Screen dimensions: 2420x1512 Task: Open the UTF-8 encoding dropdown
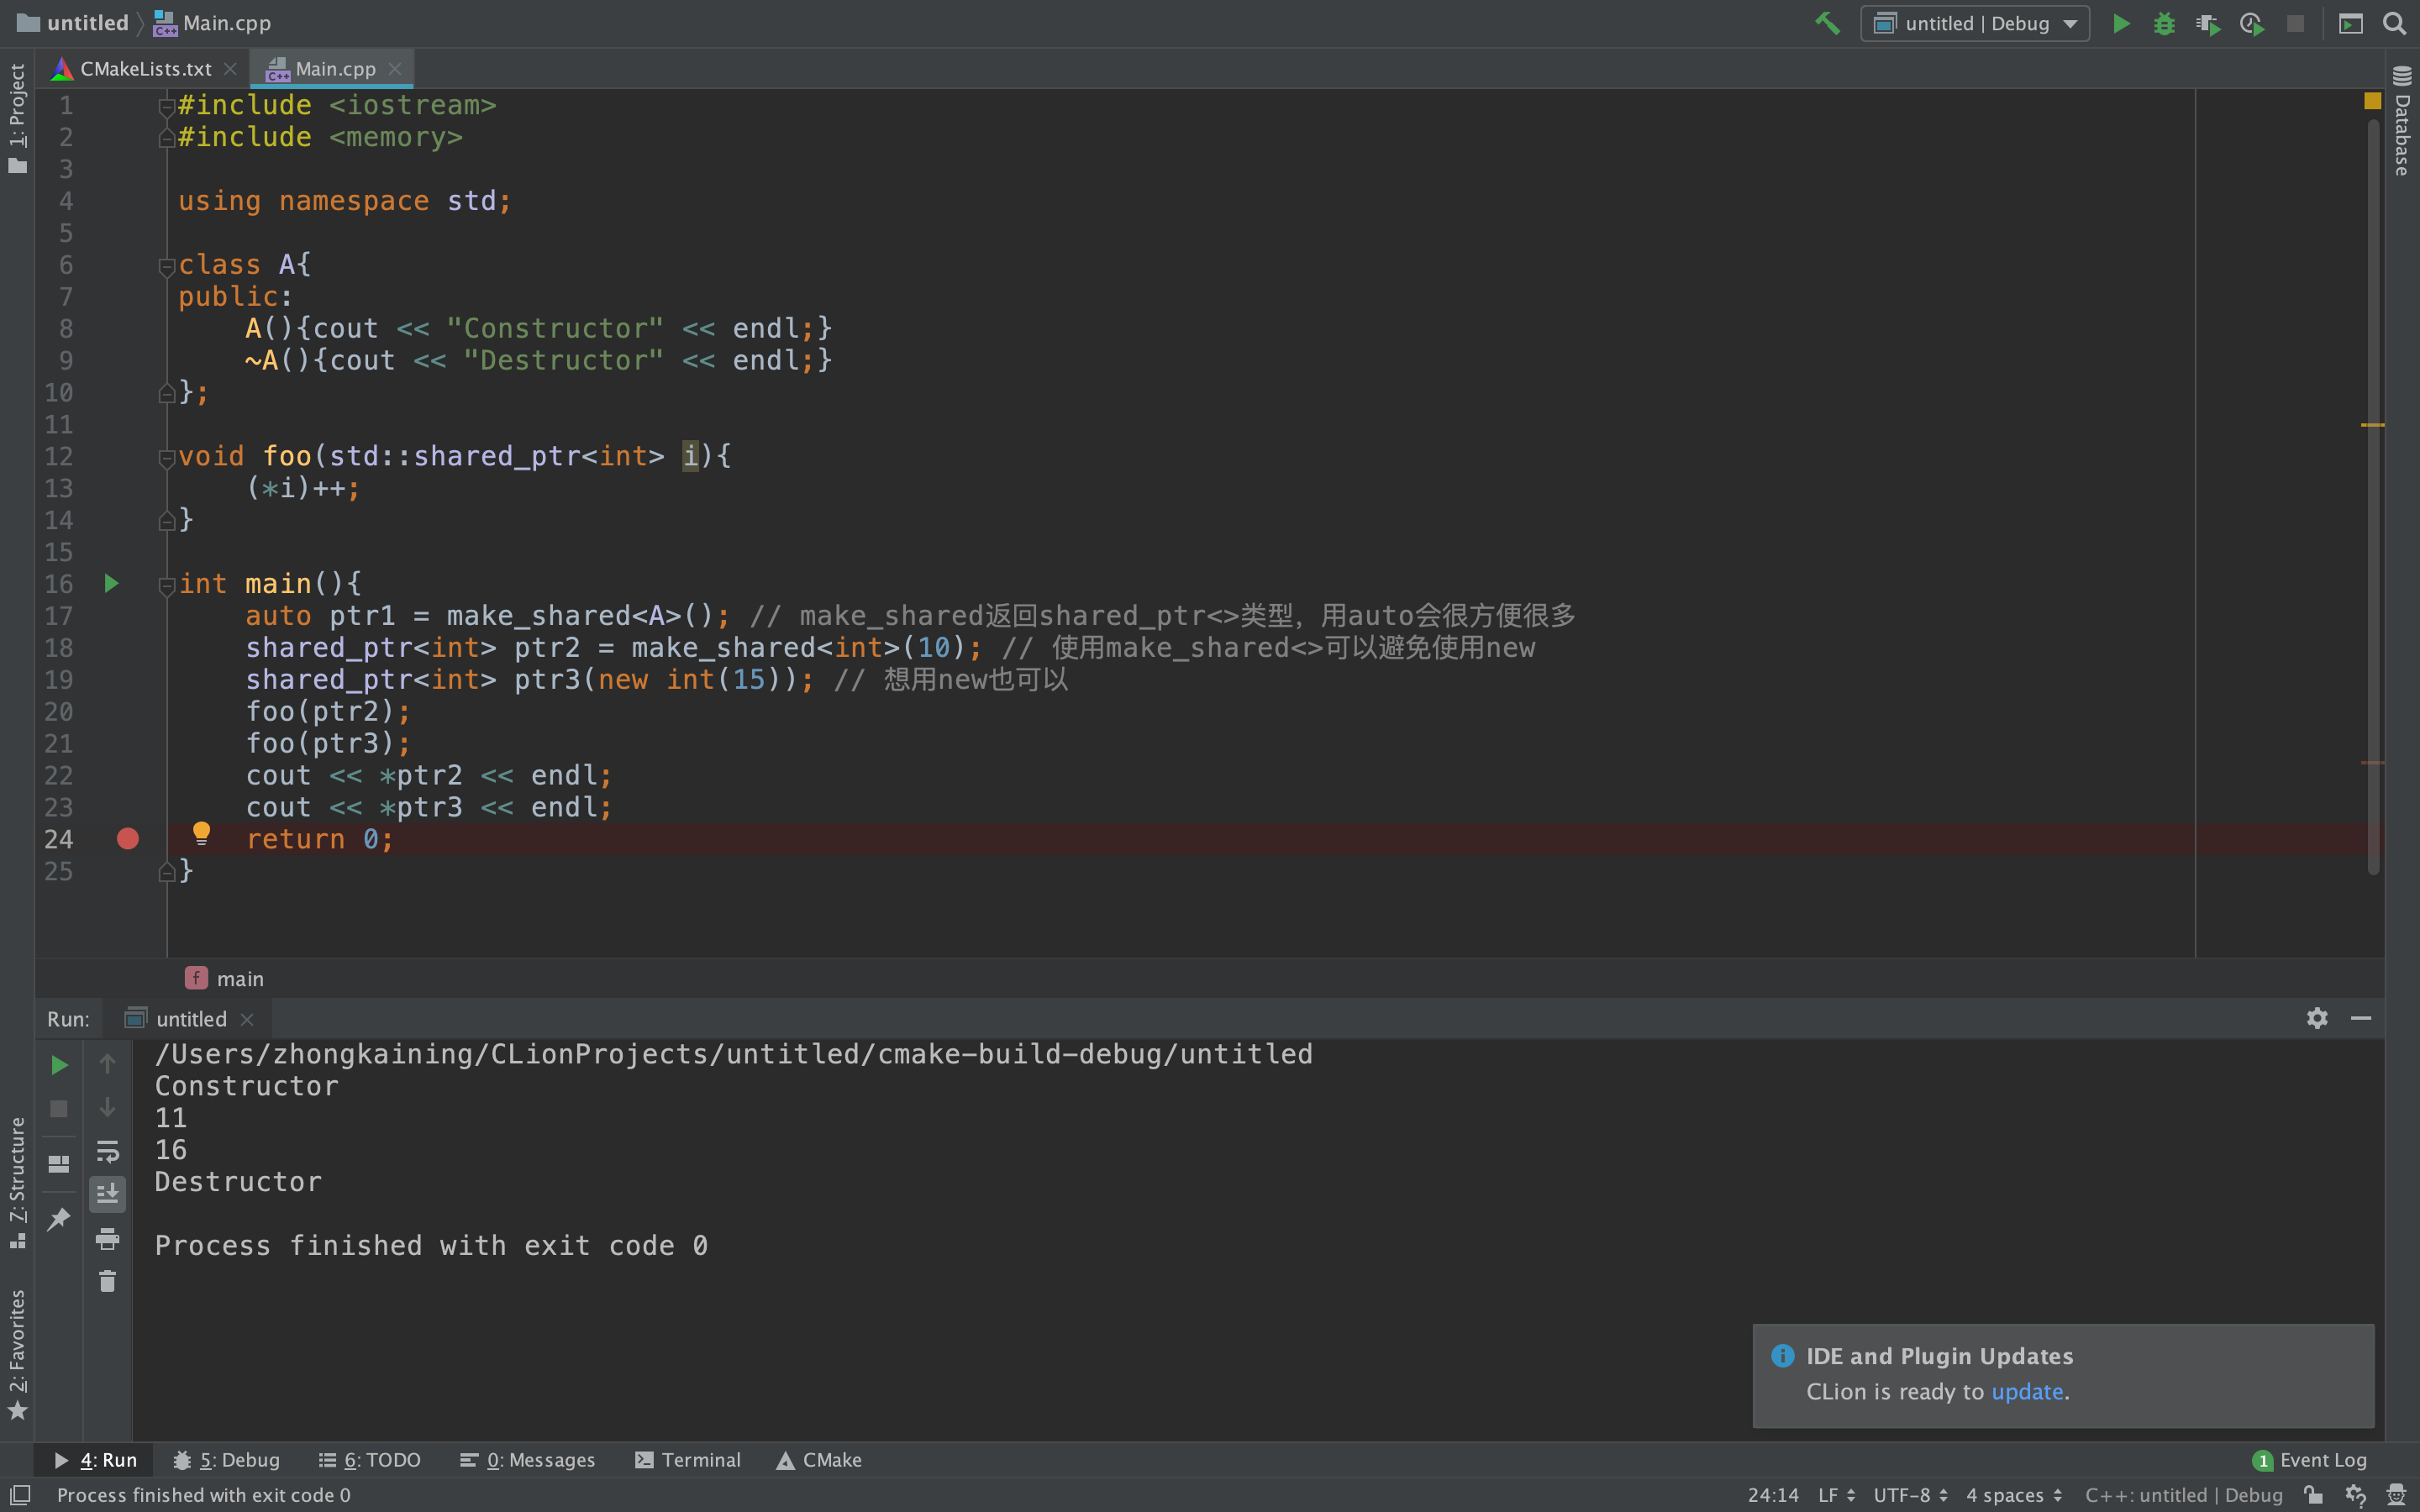tap(1910, 1495)
